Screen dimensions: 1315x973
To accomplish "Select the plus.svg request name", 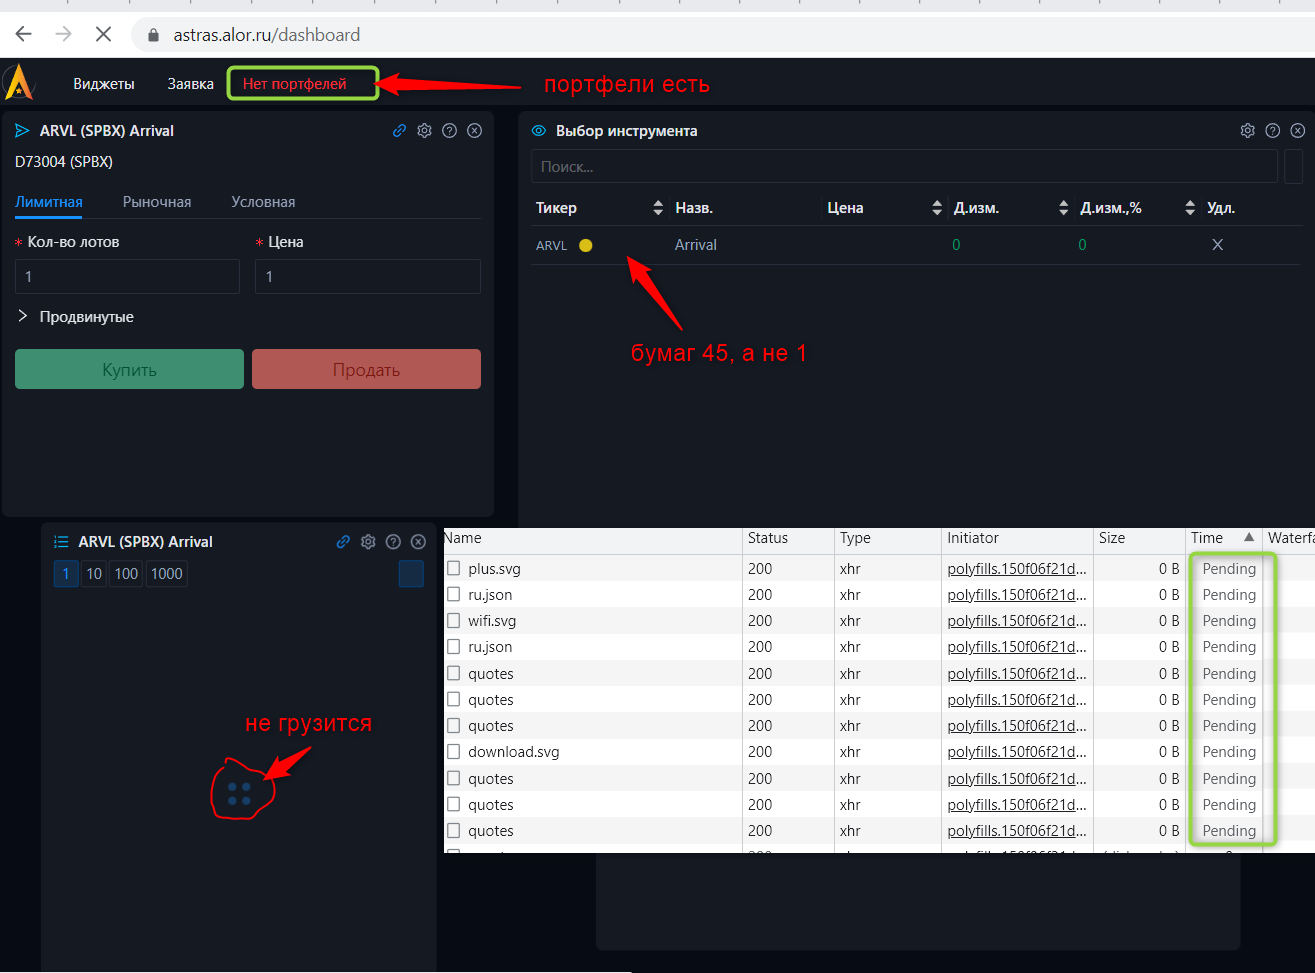I will [494, 569].
